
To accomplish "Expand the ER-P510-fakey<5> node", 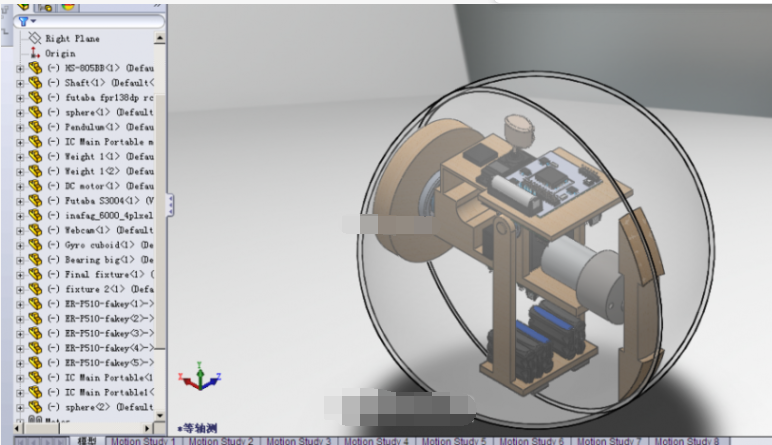I will [x=20, y=364].
